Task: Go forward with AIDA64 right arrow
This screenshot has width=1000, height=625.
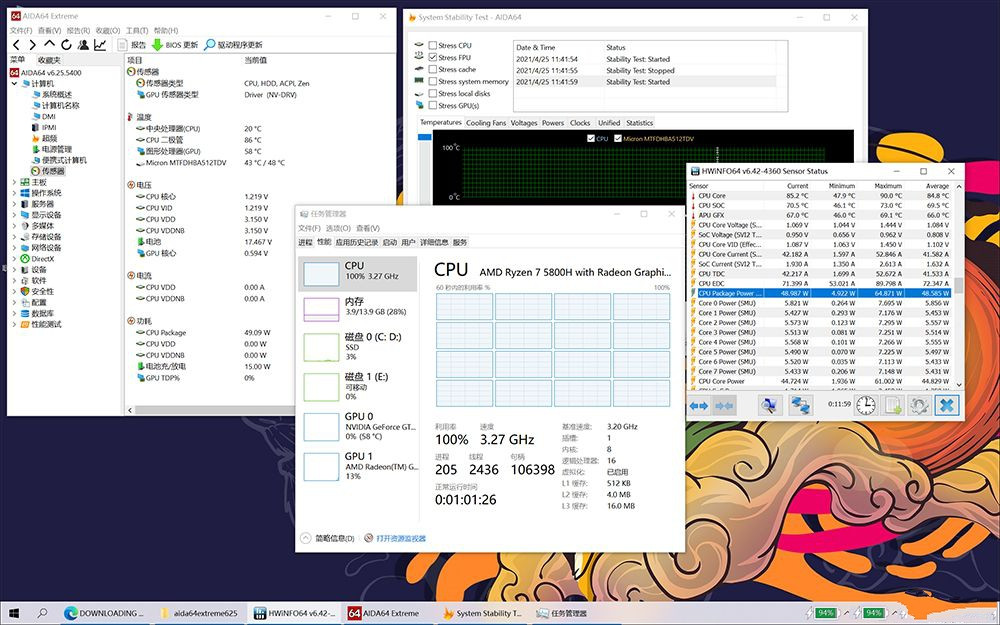Action: pyautogui.click(x=32, y=45)
